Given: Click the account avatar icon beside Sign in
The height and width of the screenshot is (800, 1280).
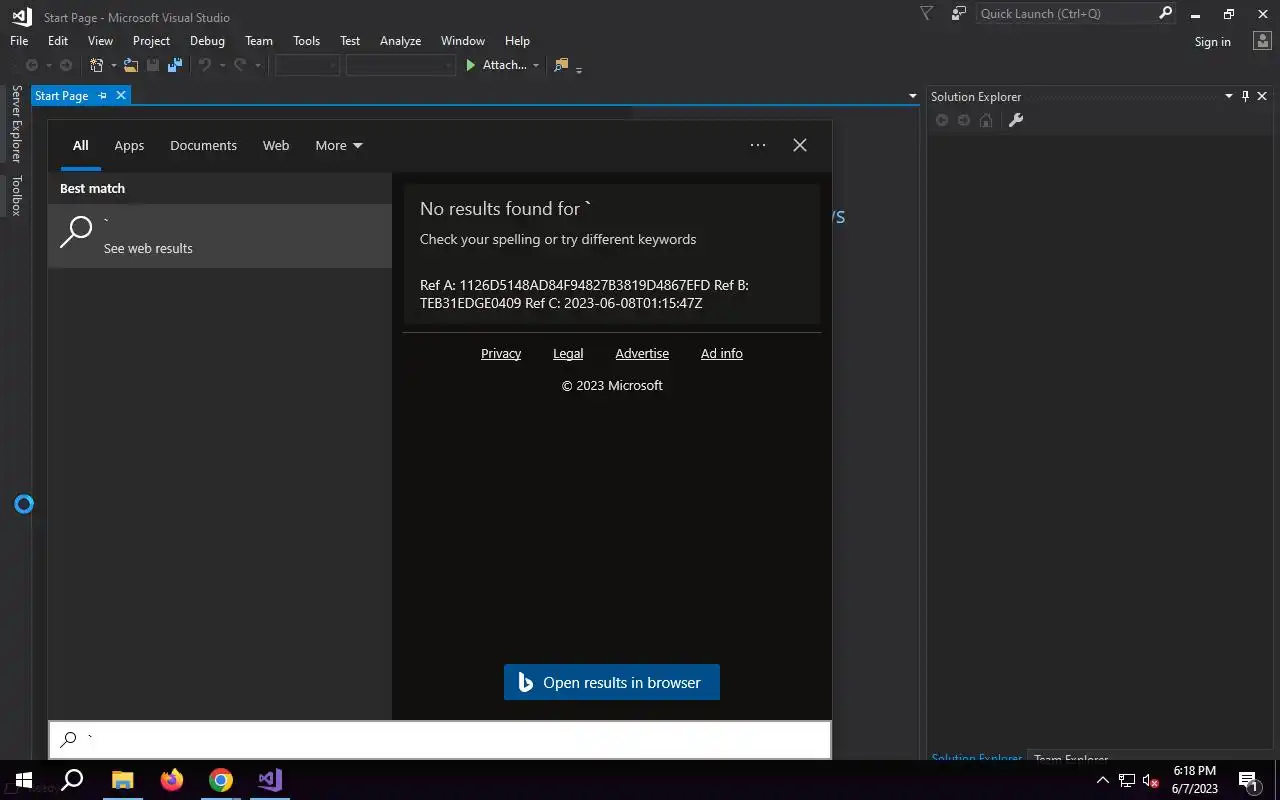Looking at the screenshot, I should point(1261,41).
